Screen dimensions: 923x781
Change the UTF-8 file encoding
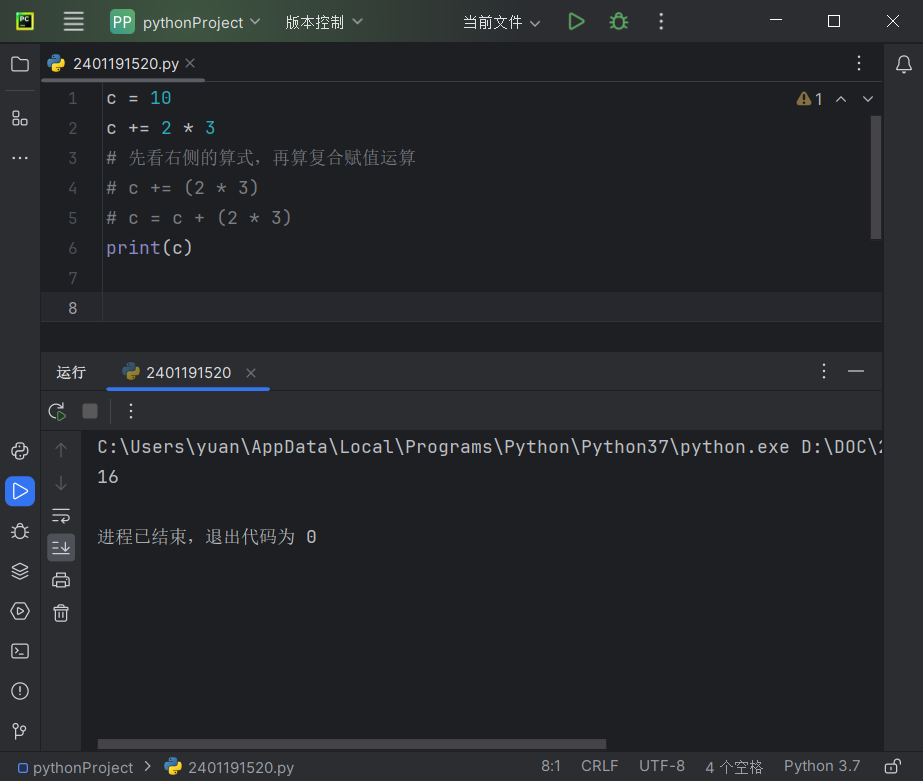tap(662, 766)
